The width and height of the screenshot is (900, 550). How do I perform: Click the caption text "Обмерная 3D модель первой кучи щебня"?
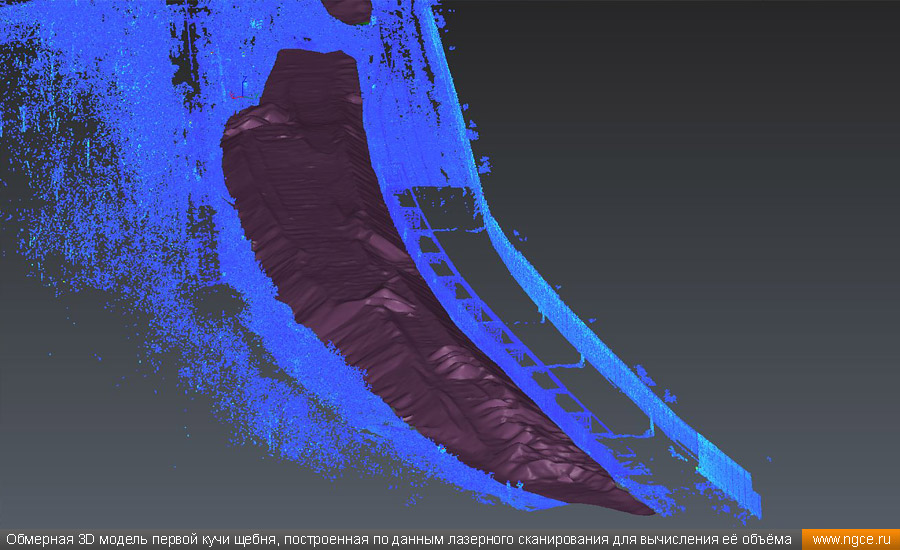pyautogui.click(x=142, y=540)
